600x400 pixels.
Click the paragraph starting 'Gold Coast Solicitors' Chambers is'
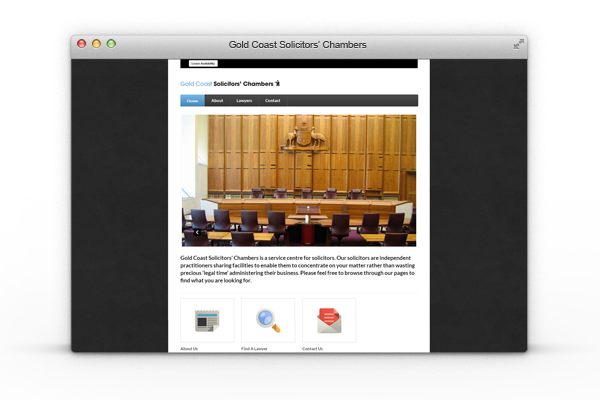coord(298,269)
